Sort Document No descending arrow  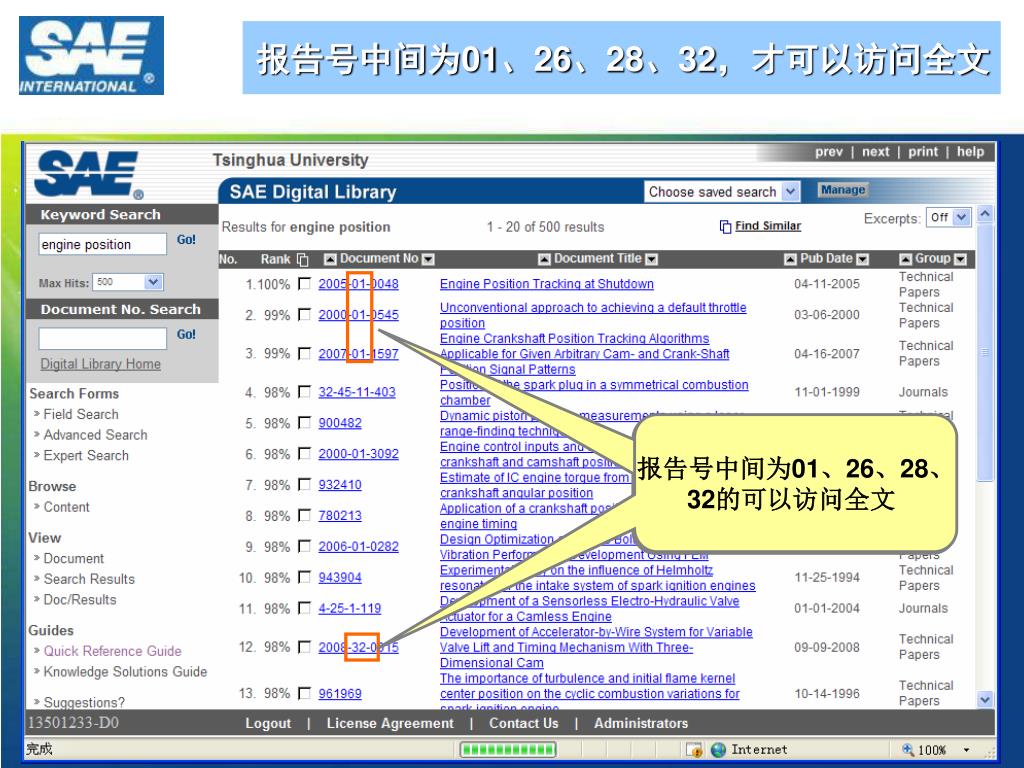tap(428, 259)
